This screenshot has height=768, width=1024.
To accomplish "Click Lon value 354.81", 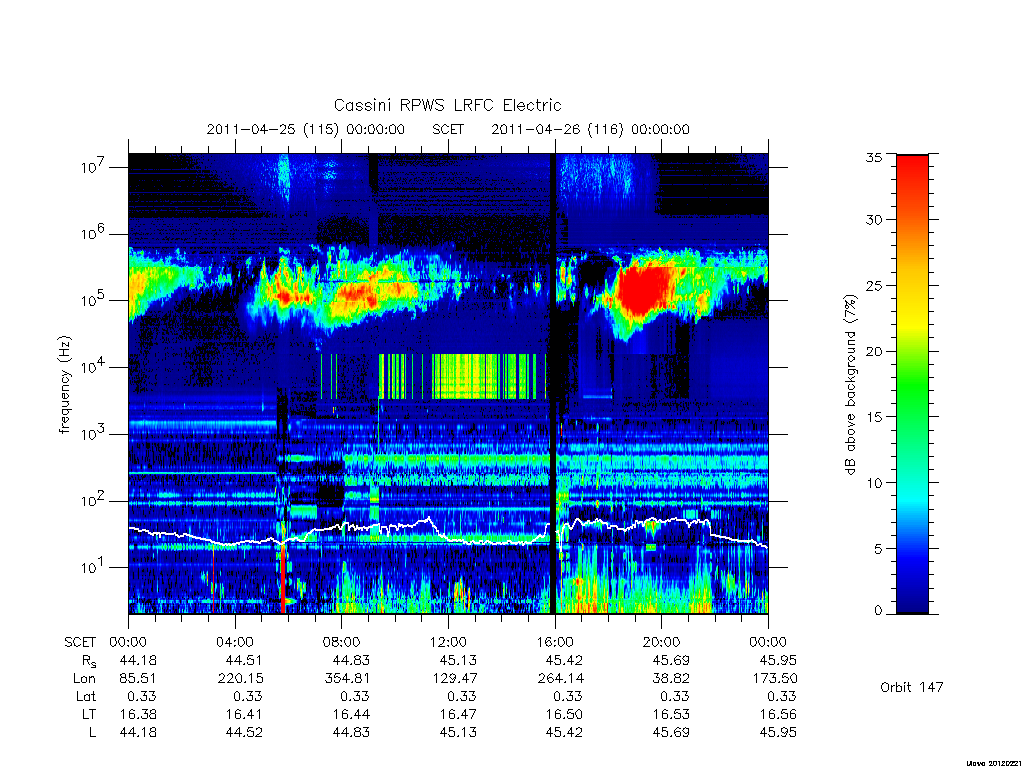I will [347, 679].
